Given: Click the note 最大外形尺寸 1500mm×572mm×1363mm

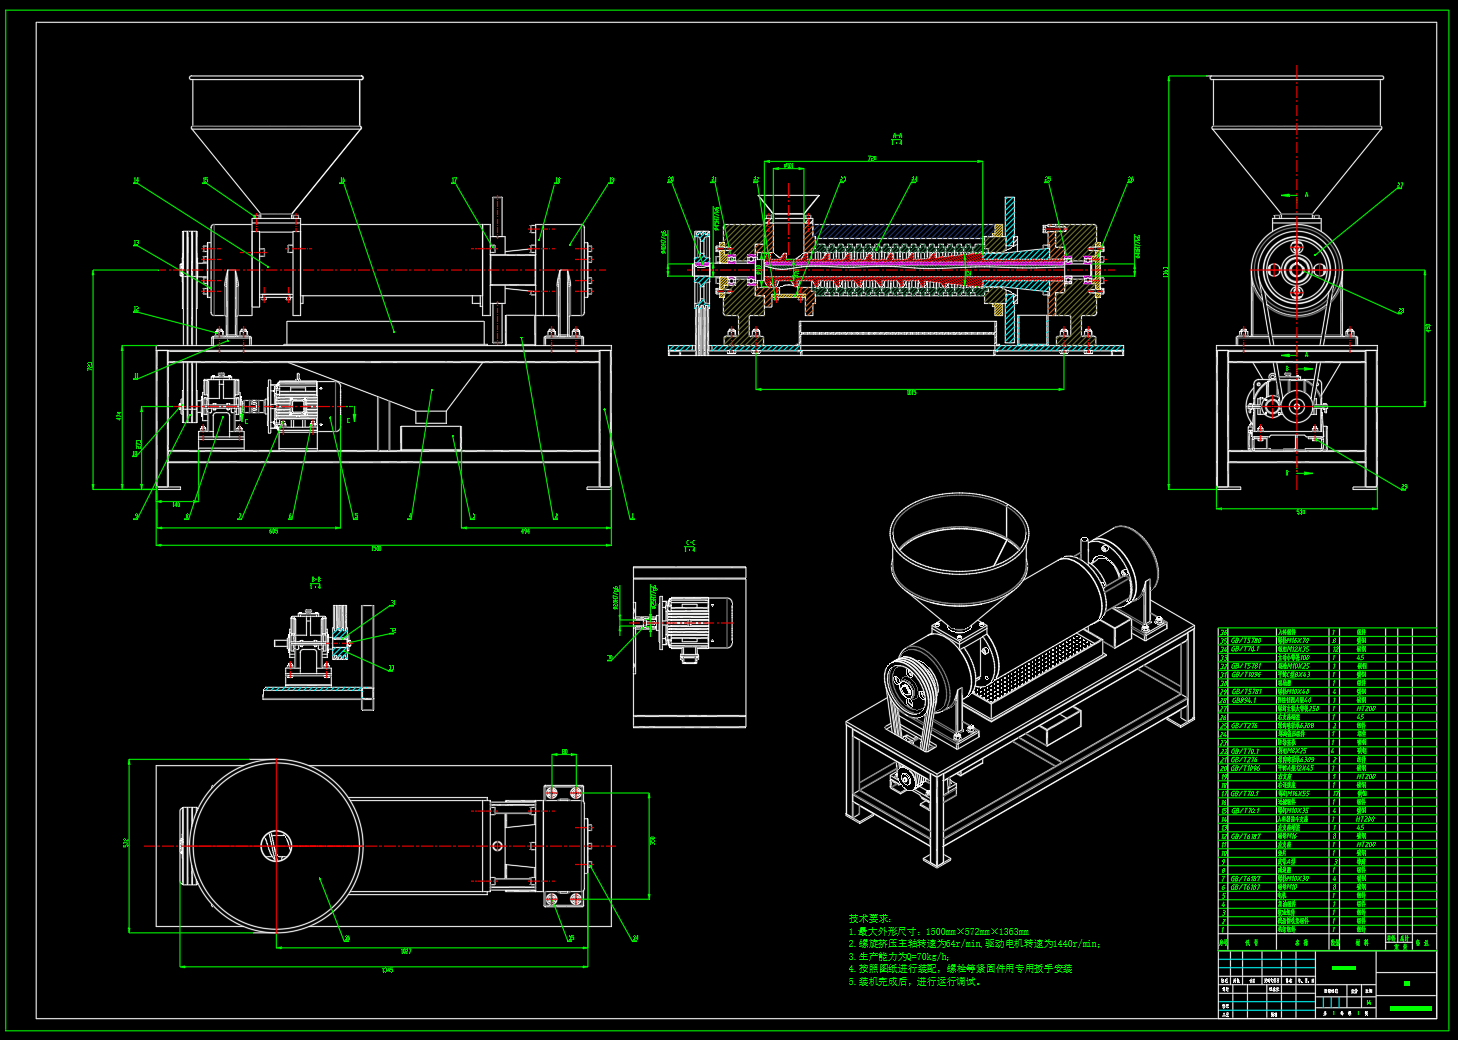Looking at the screenshot, I should [x=939, y=931].
